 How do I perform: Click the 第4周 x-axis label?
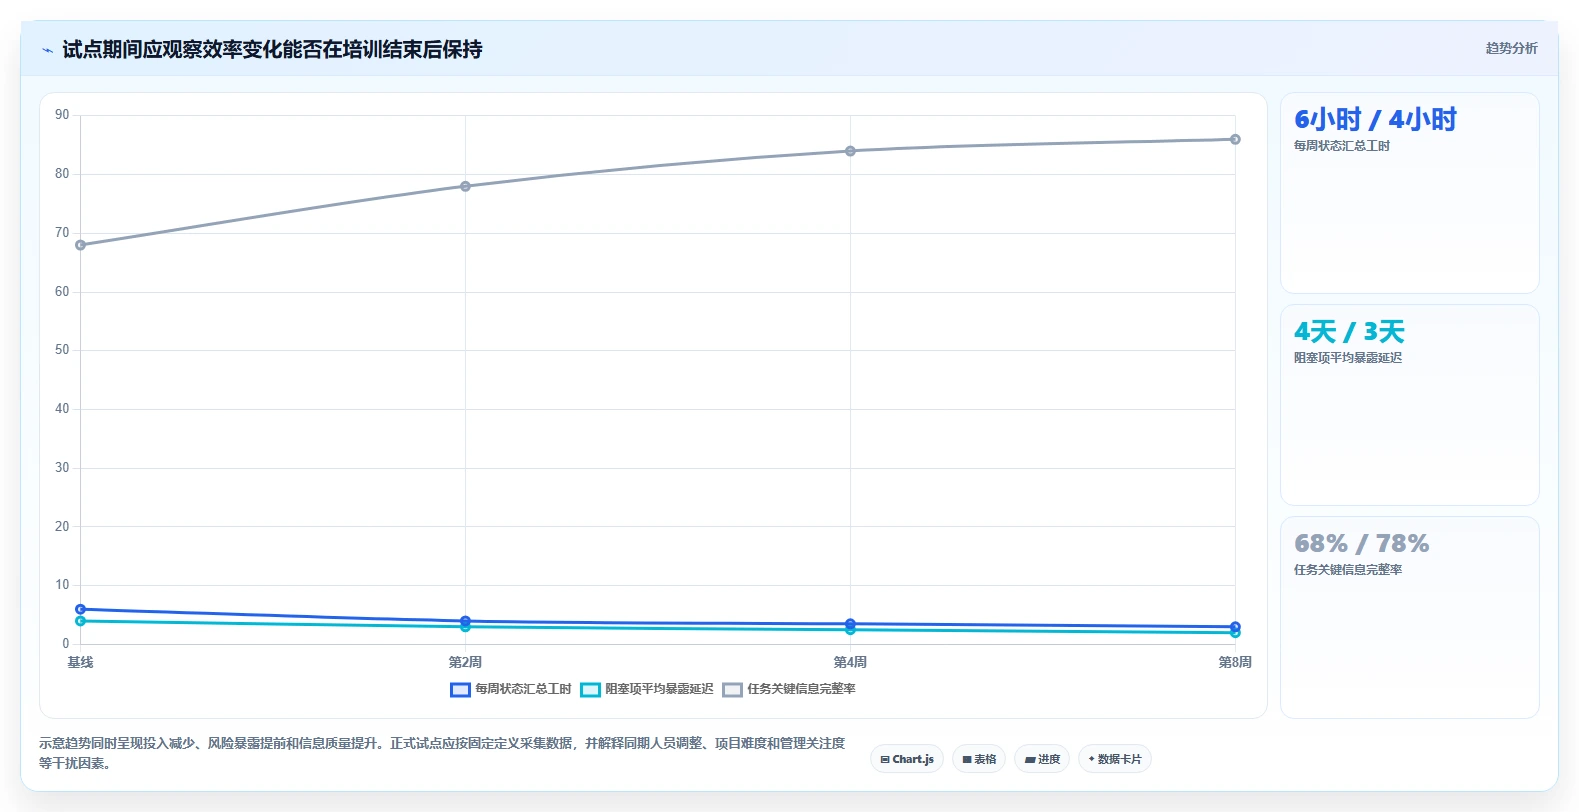(850, 662)
